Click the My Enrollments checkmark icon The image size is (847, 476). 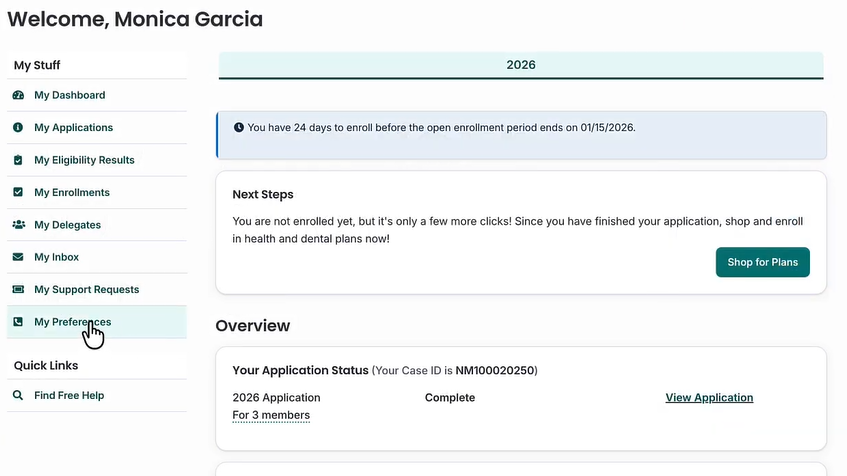(18, 192)
